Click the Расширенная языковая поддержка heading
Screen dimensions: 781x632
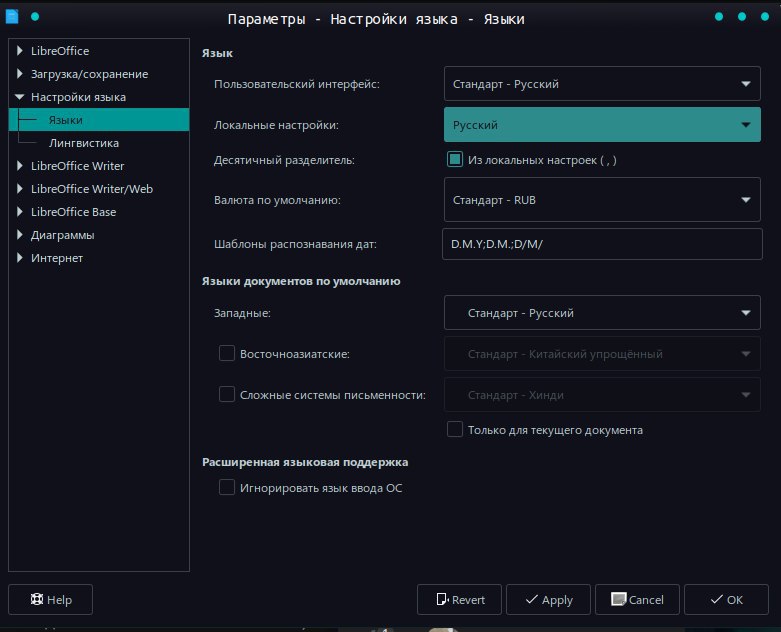point(305,462)
